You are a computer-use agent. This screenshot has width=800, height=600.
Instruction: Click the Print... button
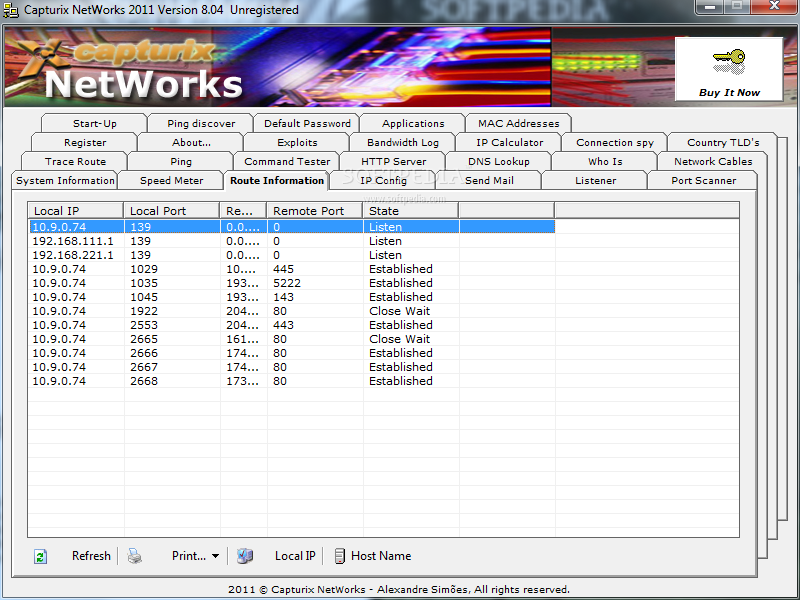tap(189, 556)
